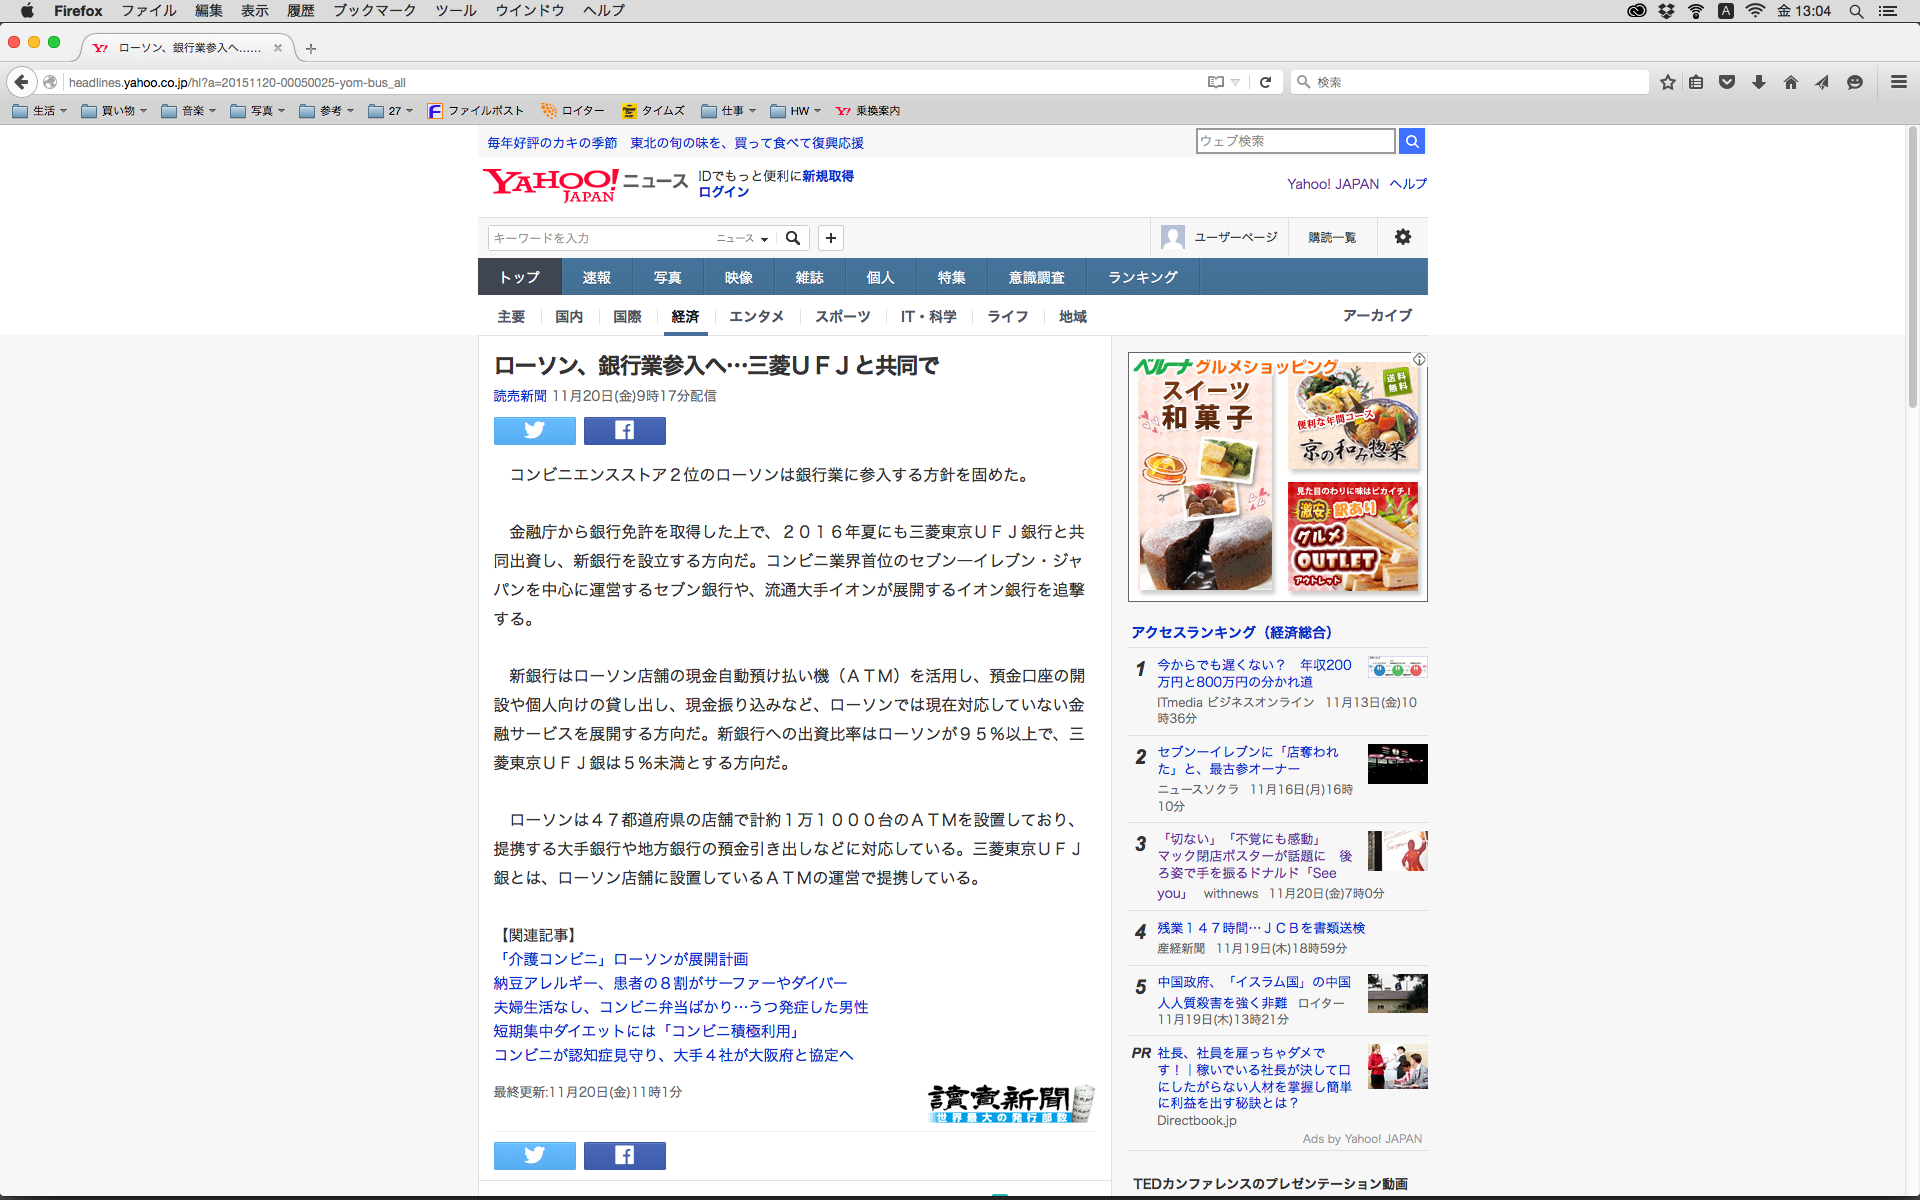Share article with top Twitter button
The image size is (1920, 1200).
(534, 430)
